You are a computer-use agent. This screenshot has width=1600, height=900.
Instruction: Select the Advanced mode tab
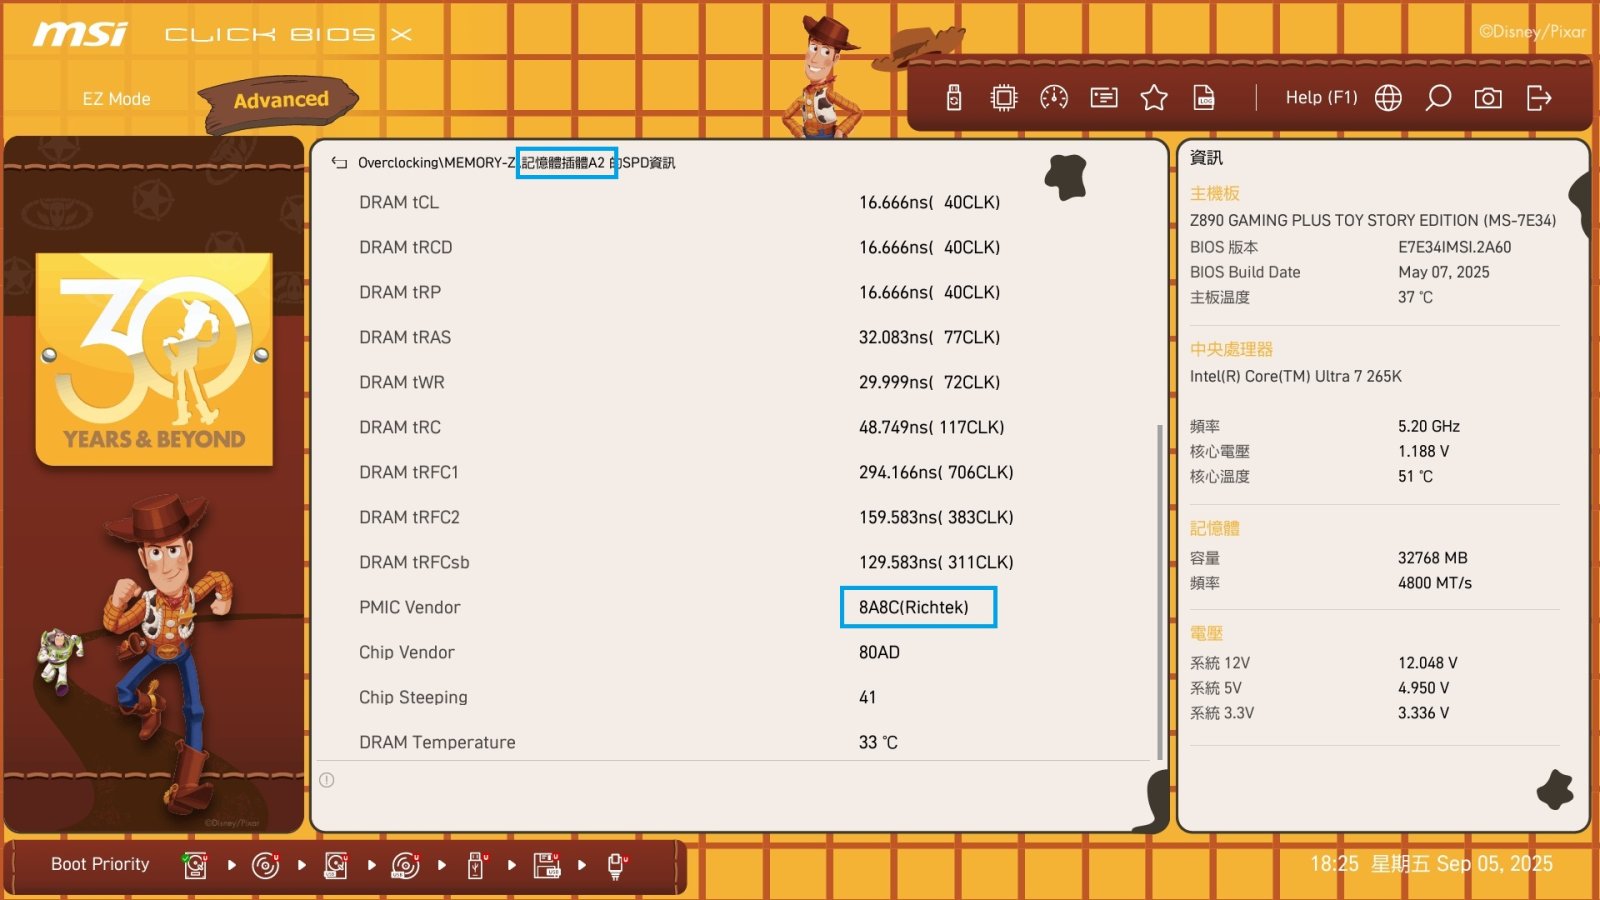pos(281,100)
